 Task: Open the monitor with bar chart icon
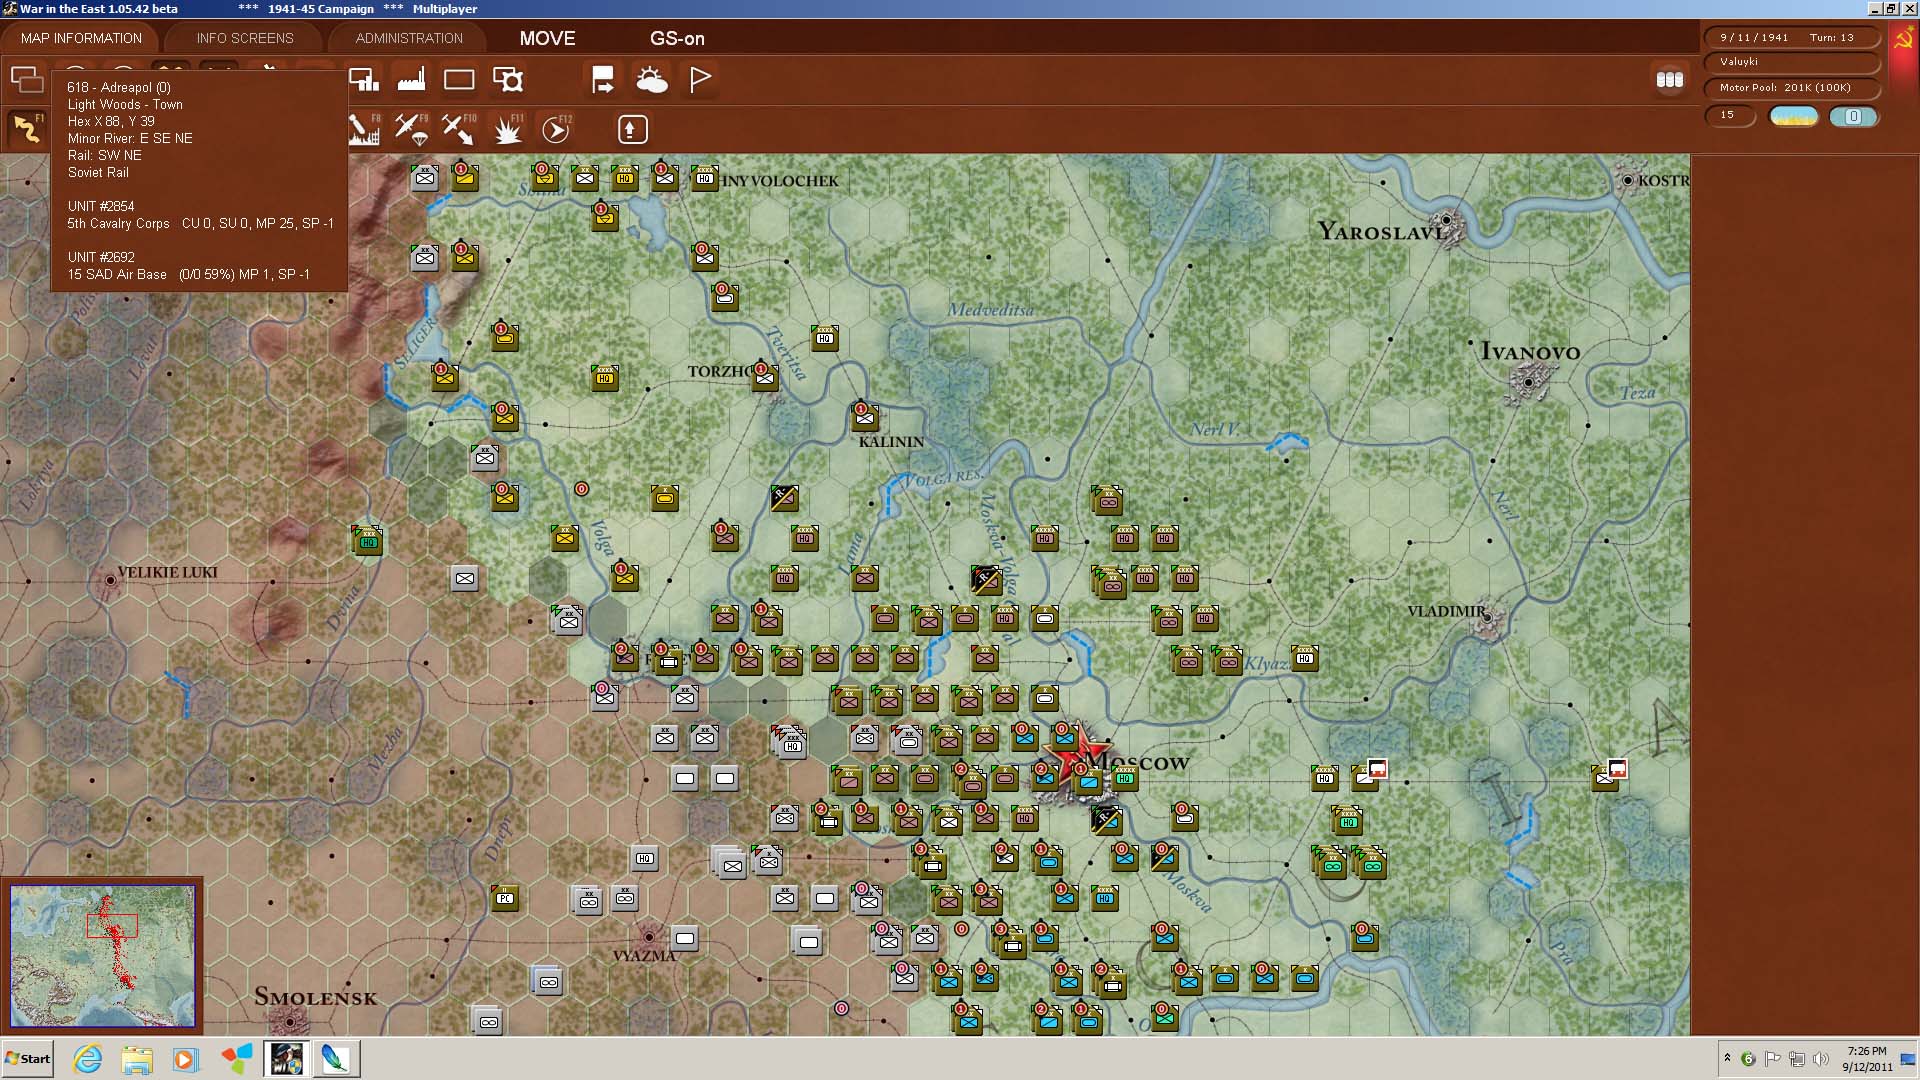point(364,79)
